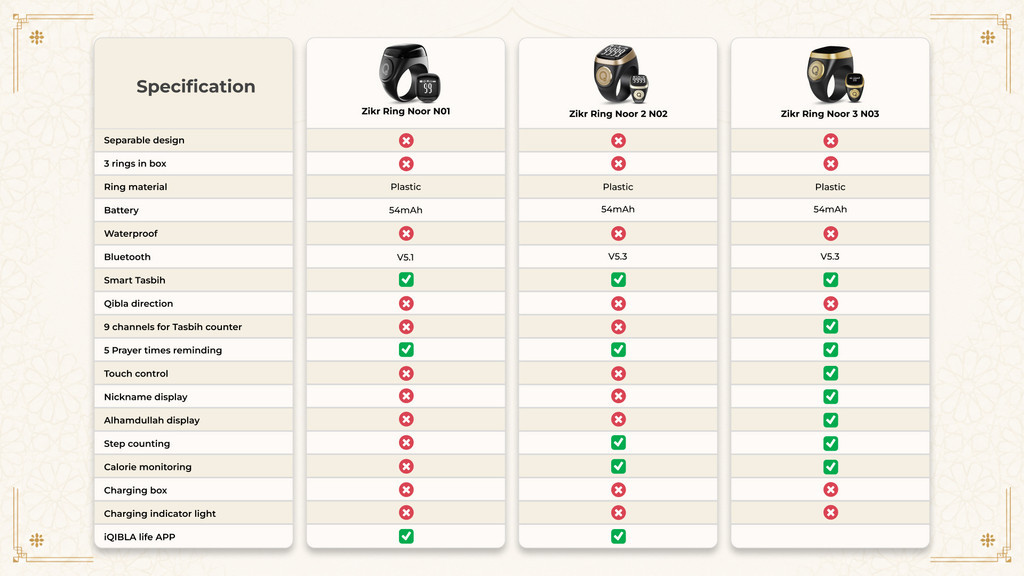1024x576 pixels.
Task: Click the Zikr Ring Noor N01 title
Action: click(x=406, y=111)
